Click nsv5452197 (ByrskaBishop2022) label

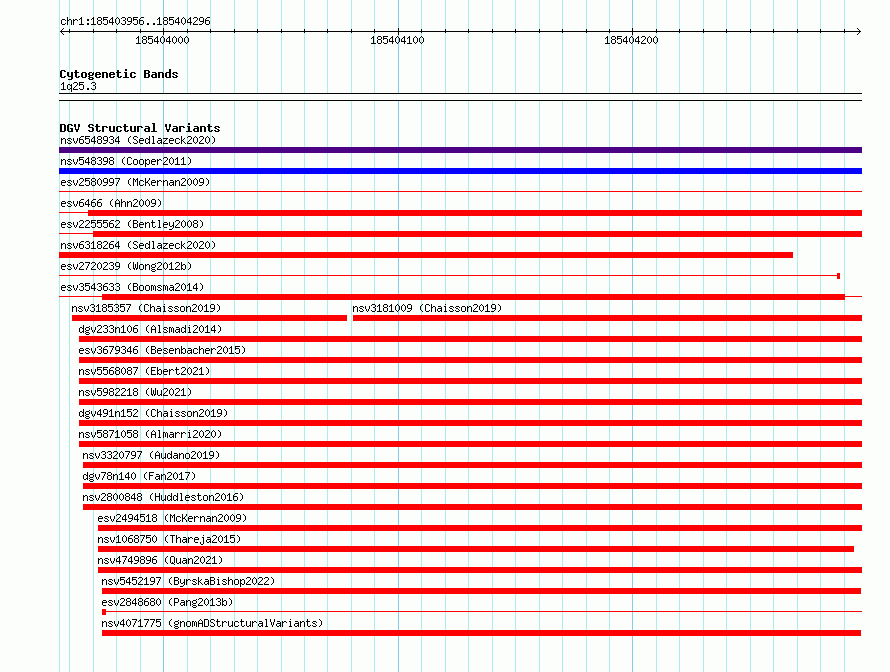point(188,581)
